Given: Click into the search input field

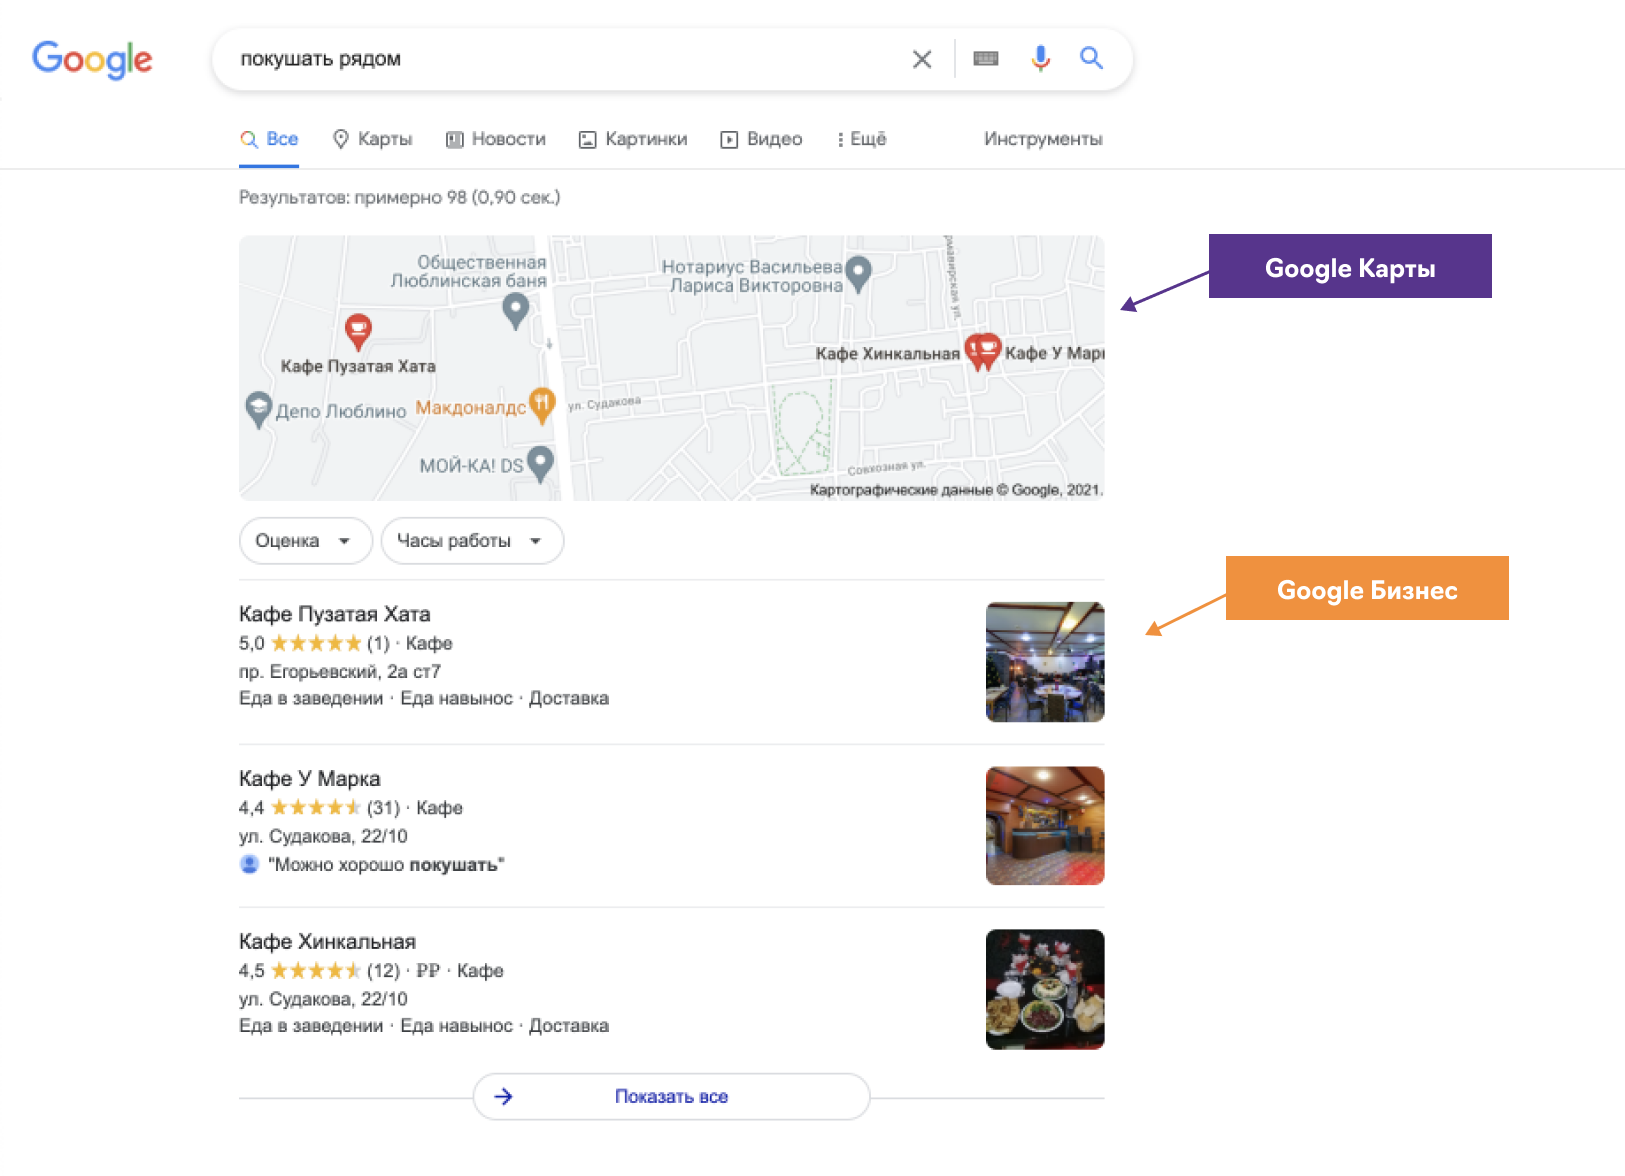Looking at the screenshot, I should (x=560, y=59).
